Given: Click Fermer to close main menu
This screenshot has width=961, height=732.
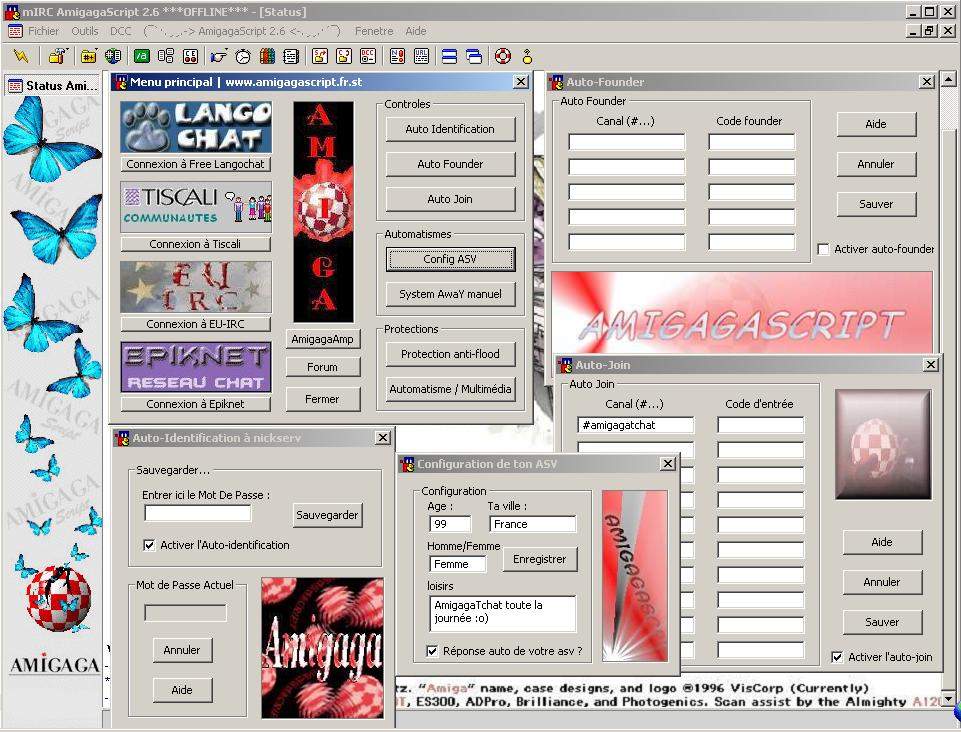Looking at the screenshot, I should 322,399.
